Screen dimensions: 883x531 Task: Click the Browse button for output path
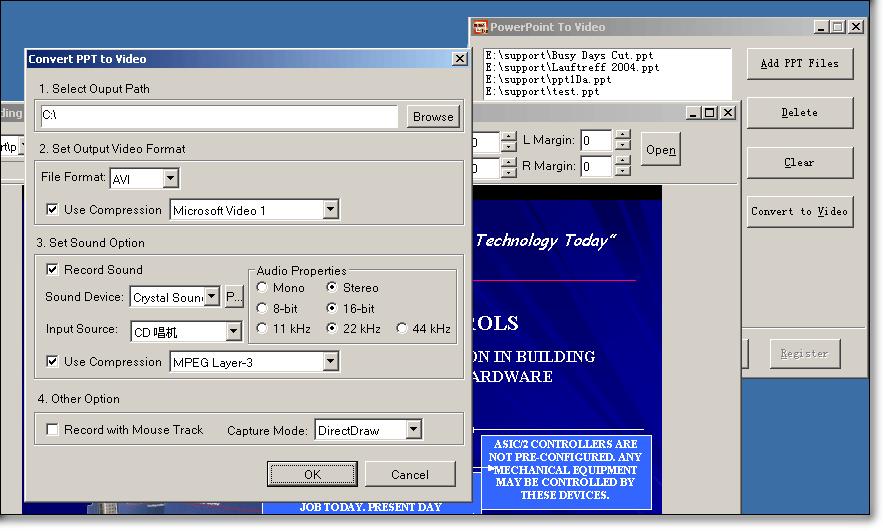pos(433,117)
